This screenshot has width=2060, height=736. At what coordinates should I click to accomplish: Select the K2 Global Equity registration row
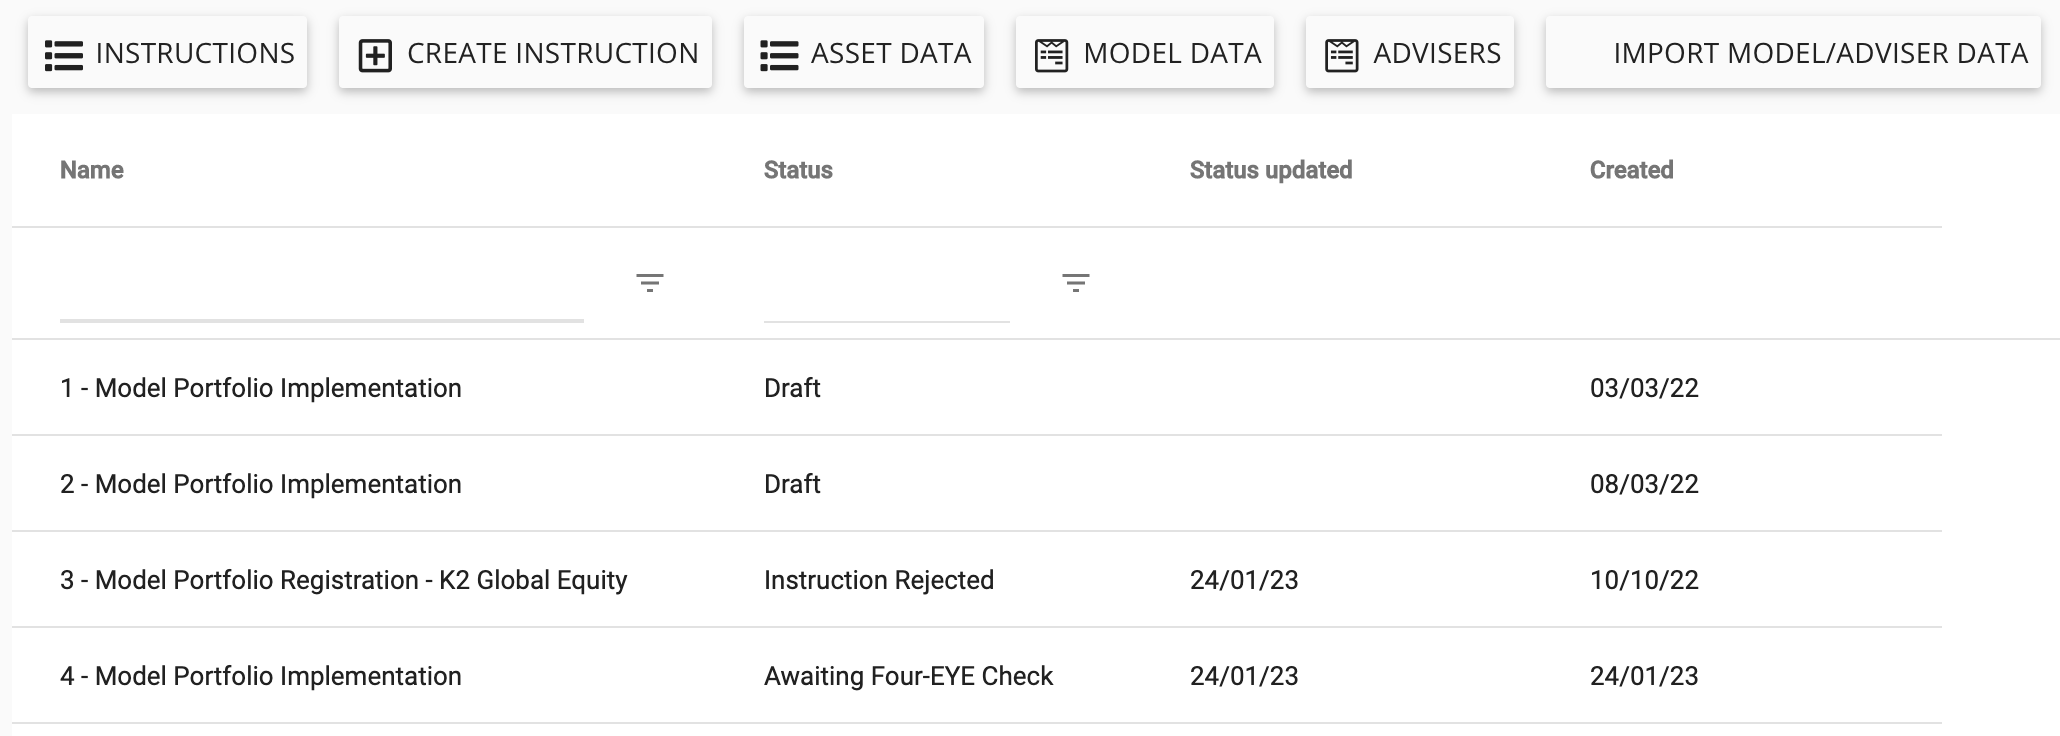click(x=343, y=580)
